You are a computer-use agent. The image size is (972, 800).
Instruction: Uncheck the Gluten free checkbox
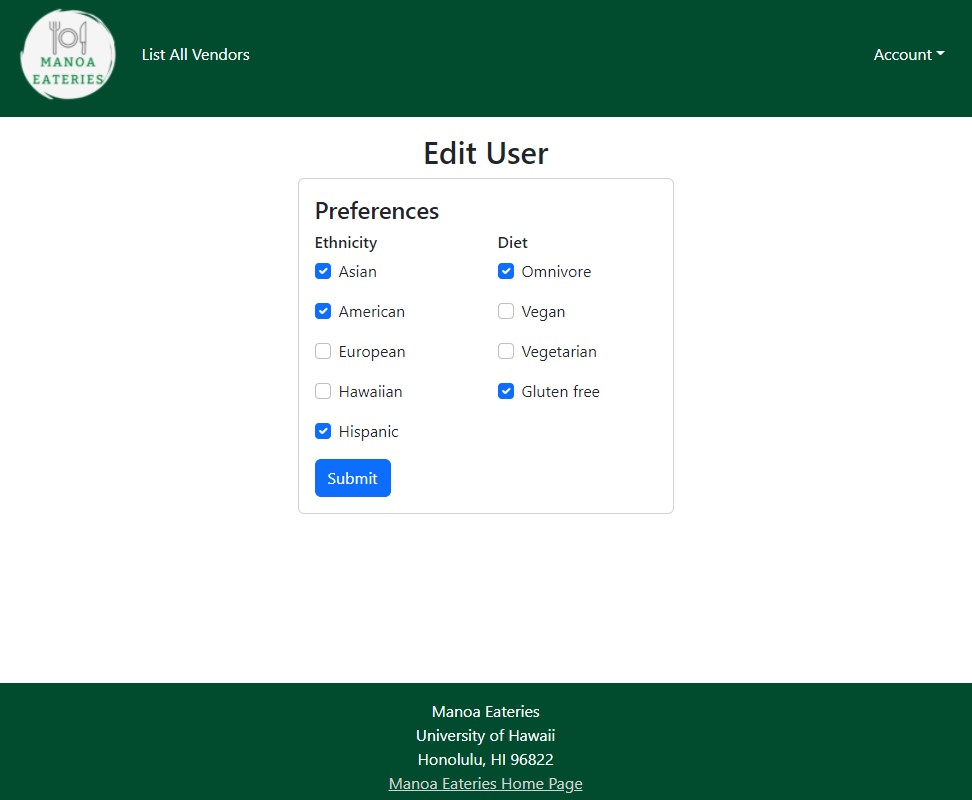(x=506, y=391)
